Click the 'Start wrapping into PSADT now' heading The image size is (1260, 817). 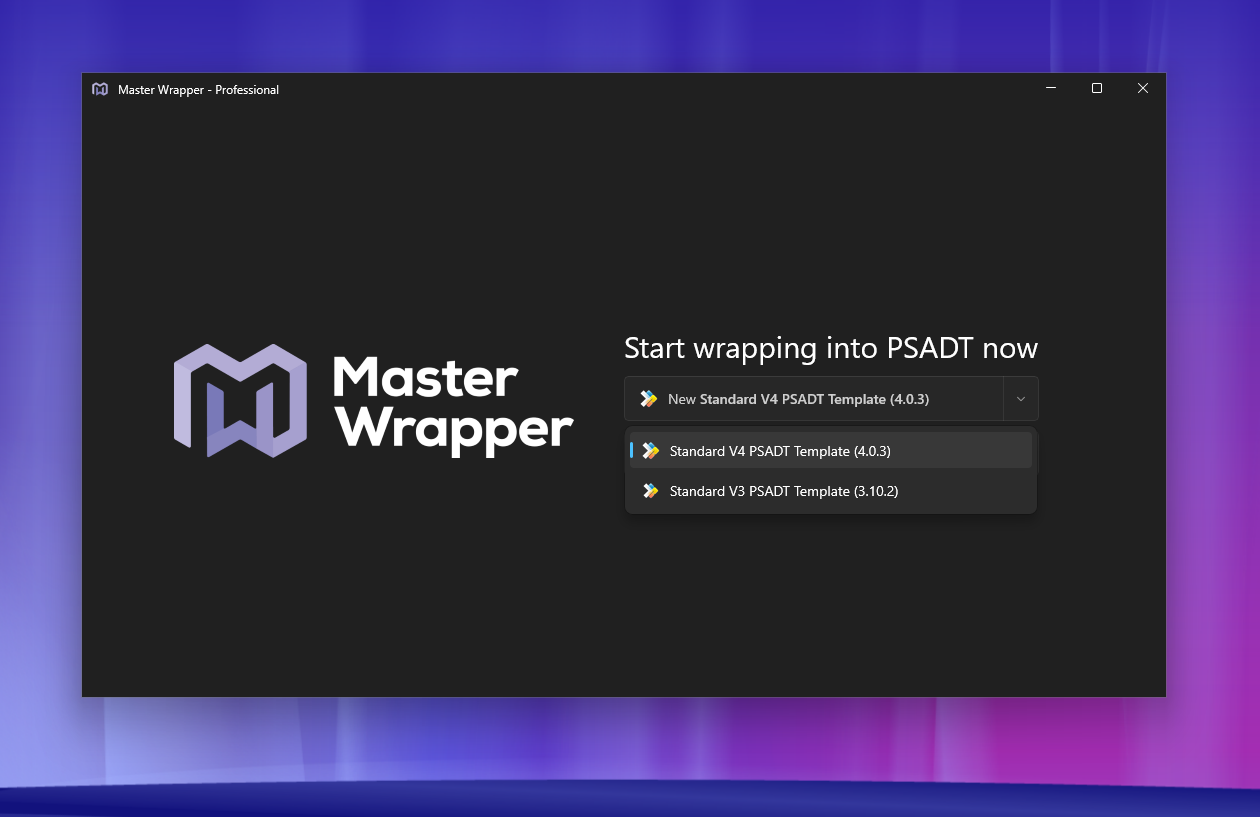pos(831,348)
